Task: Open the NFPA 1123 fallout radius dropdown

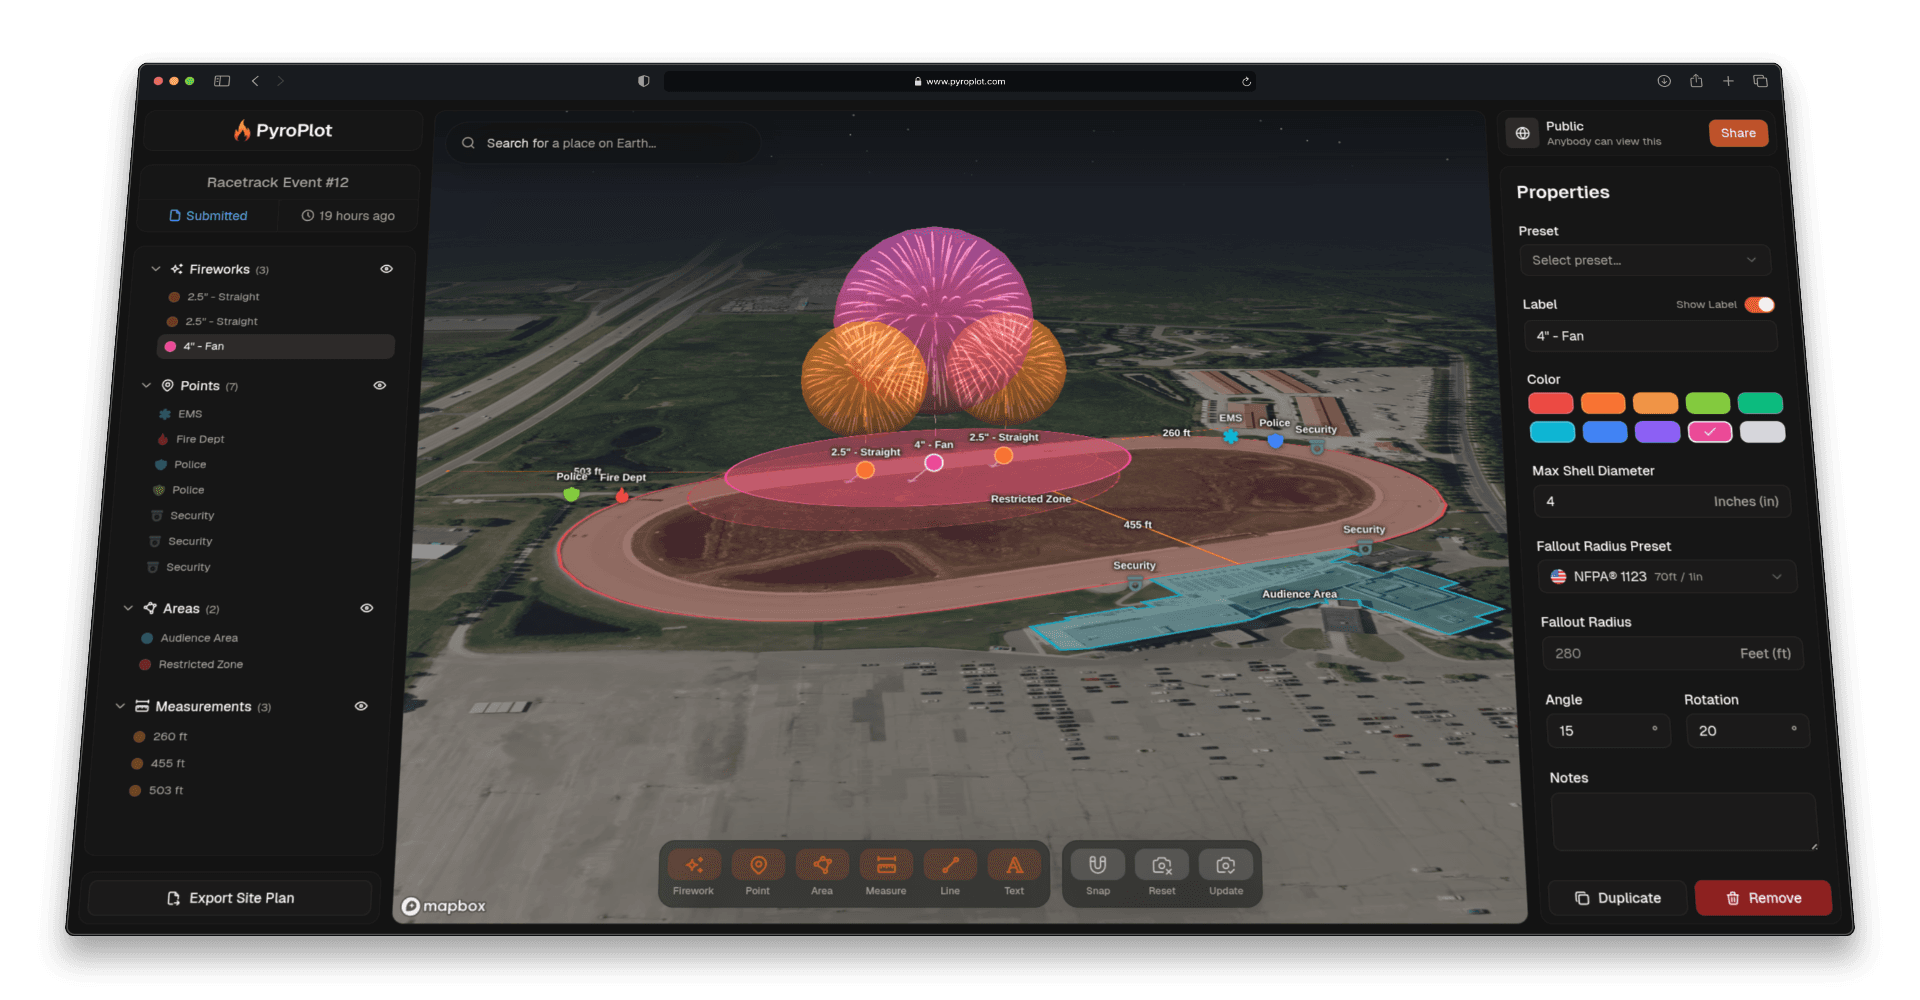Action: tap(1666, 576)
